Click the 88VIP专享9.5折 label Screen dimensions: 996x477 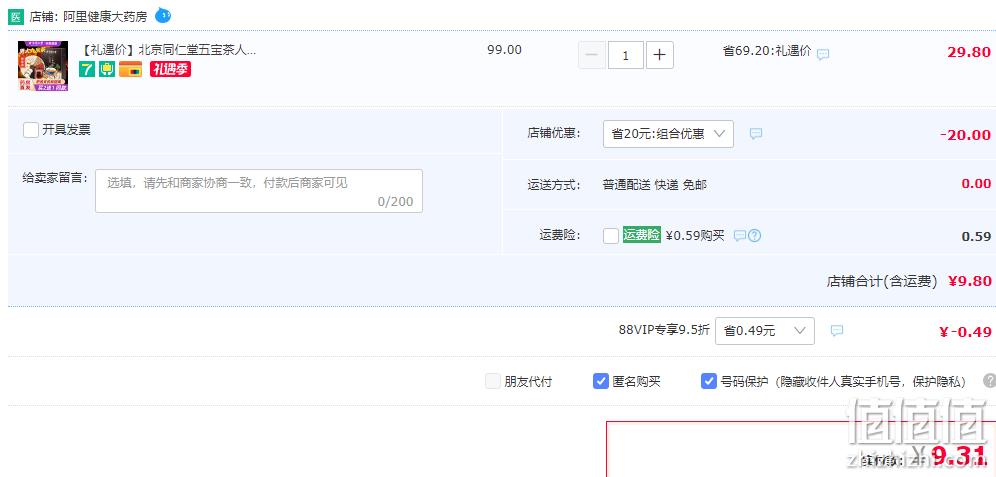(664, 330)
